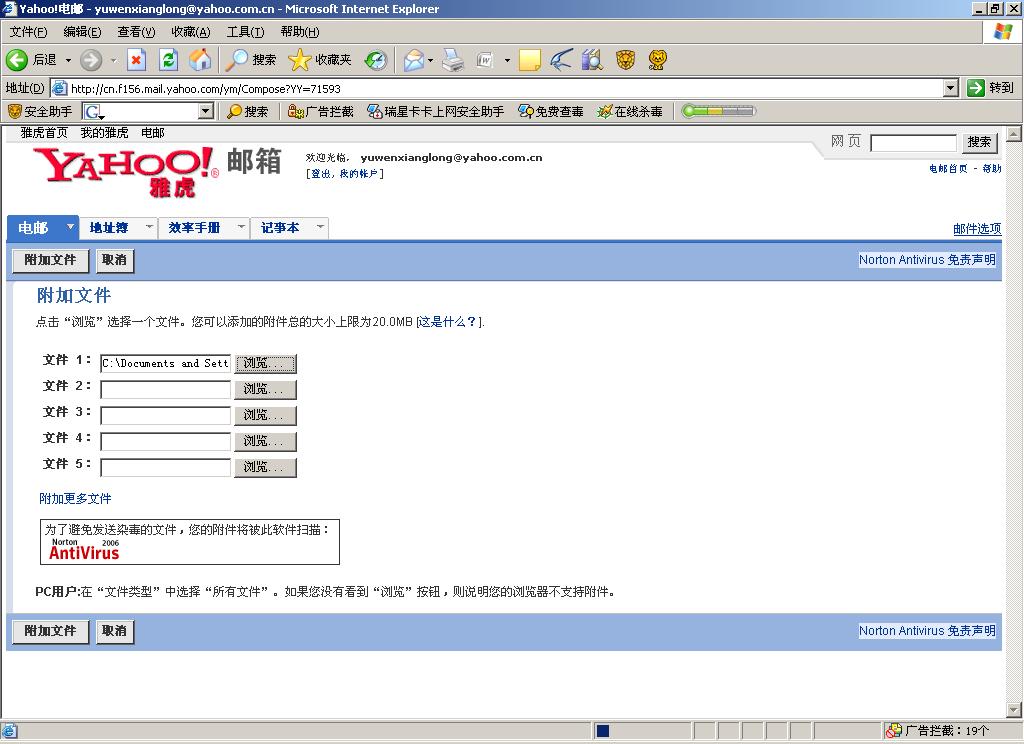Click the 网页 搜索 button
Viewport: 1024px width, 744px height.
pos(979,142)
